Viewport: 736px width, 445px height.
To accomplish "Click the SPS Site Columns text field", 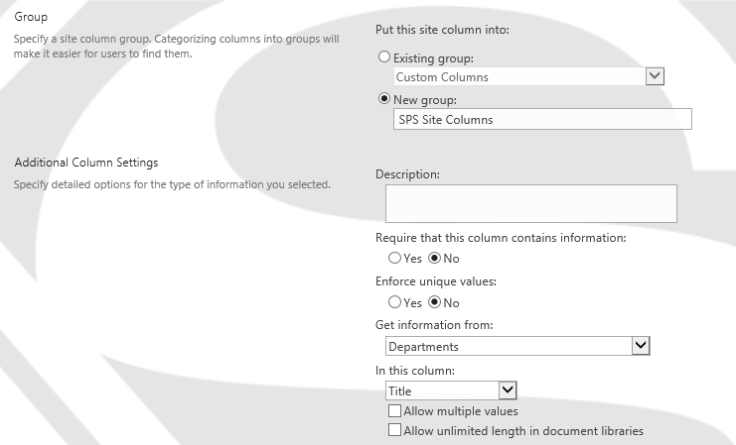I will point(539,119).
